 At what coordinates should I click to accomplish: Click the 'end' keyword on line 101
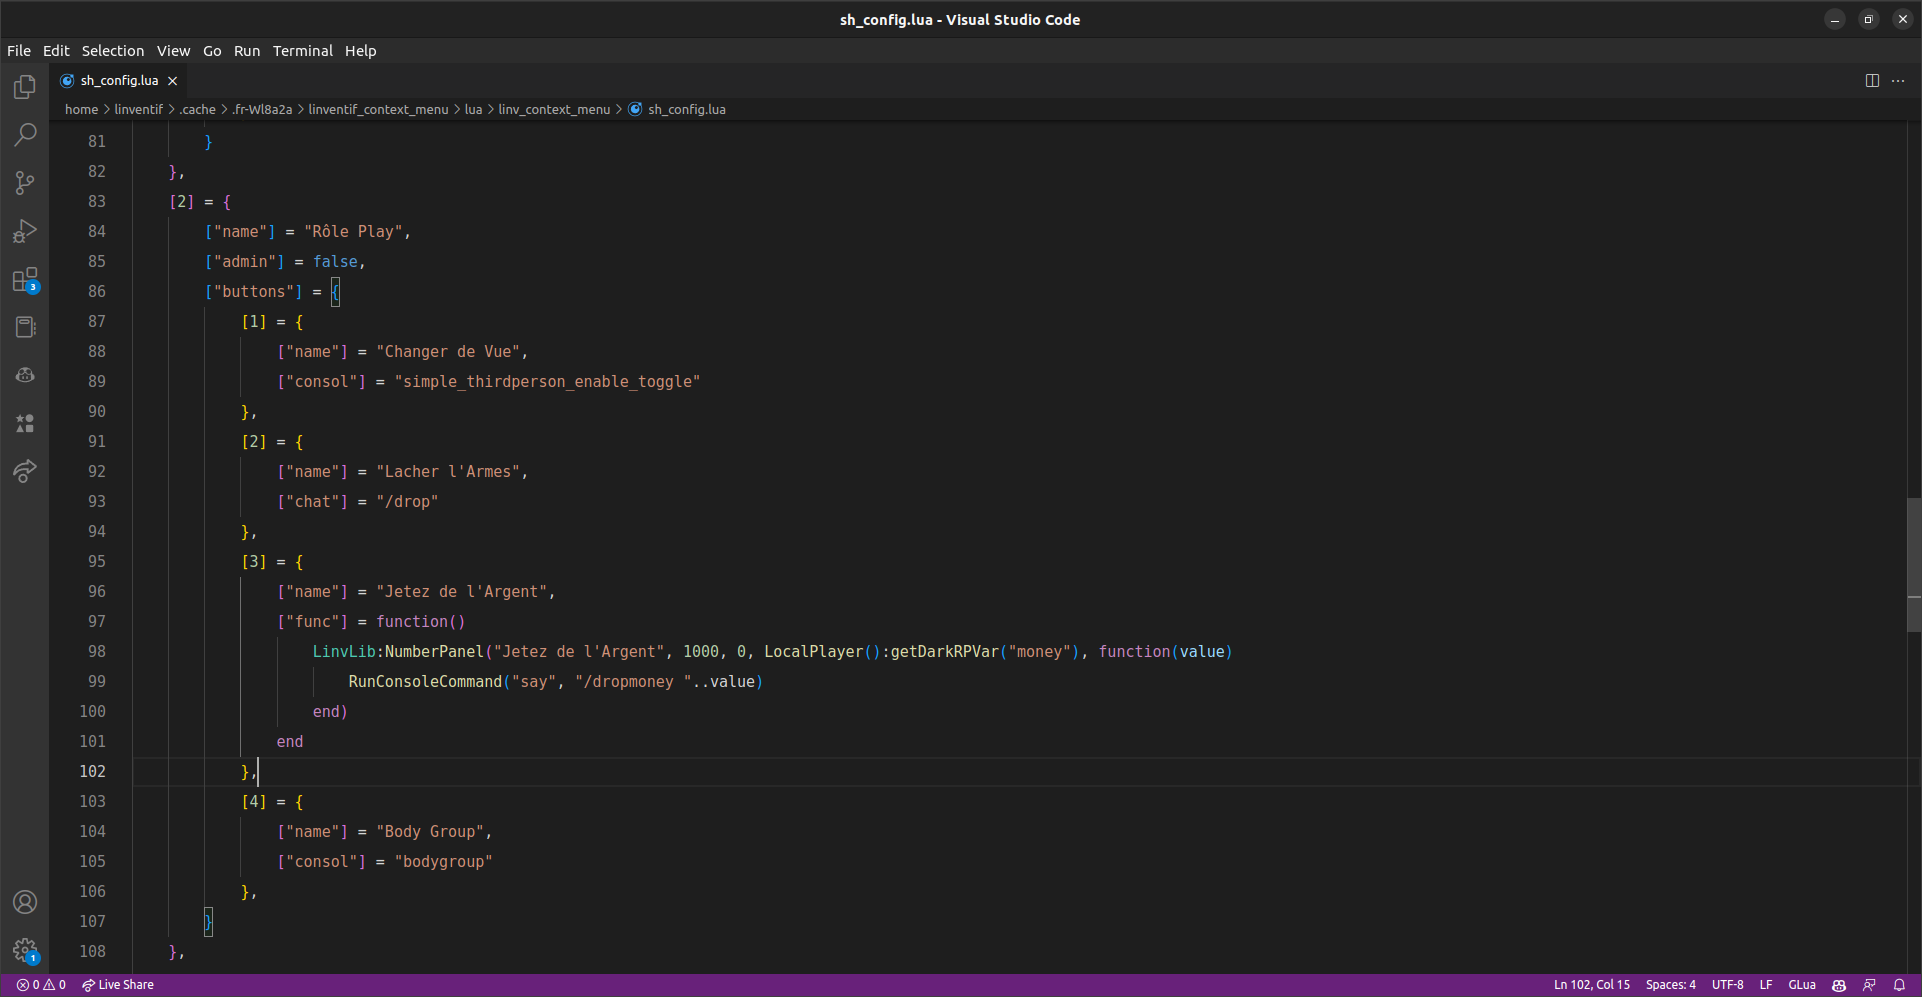pos(290,742)
